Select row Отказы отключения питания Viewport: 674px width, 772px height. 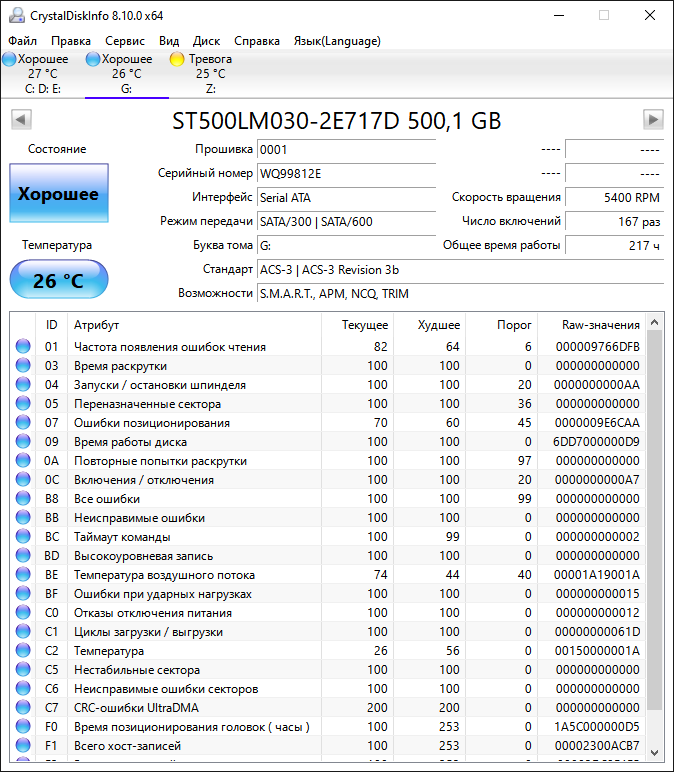328,613
